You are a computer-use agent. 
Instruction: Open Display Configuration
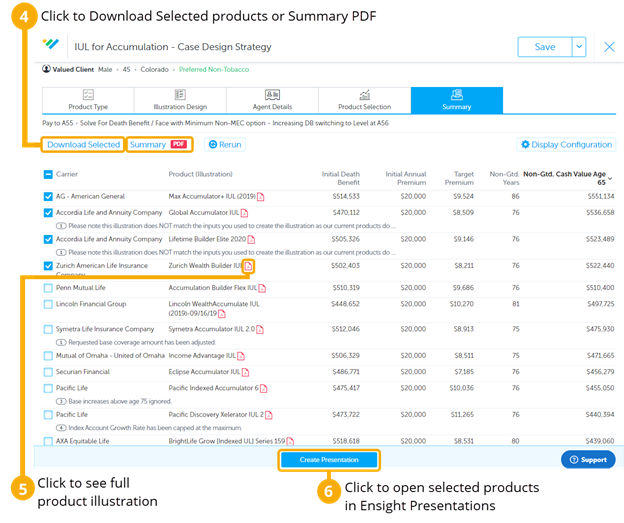tap(566, 144)
